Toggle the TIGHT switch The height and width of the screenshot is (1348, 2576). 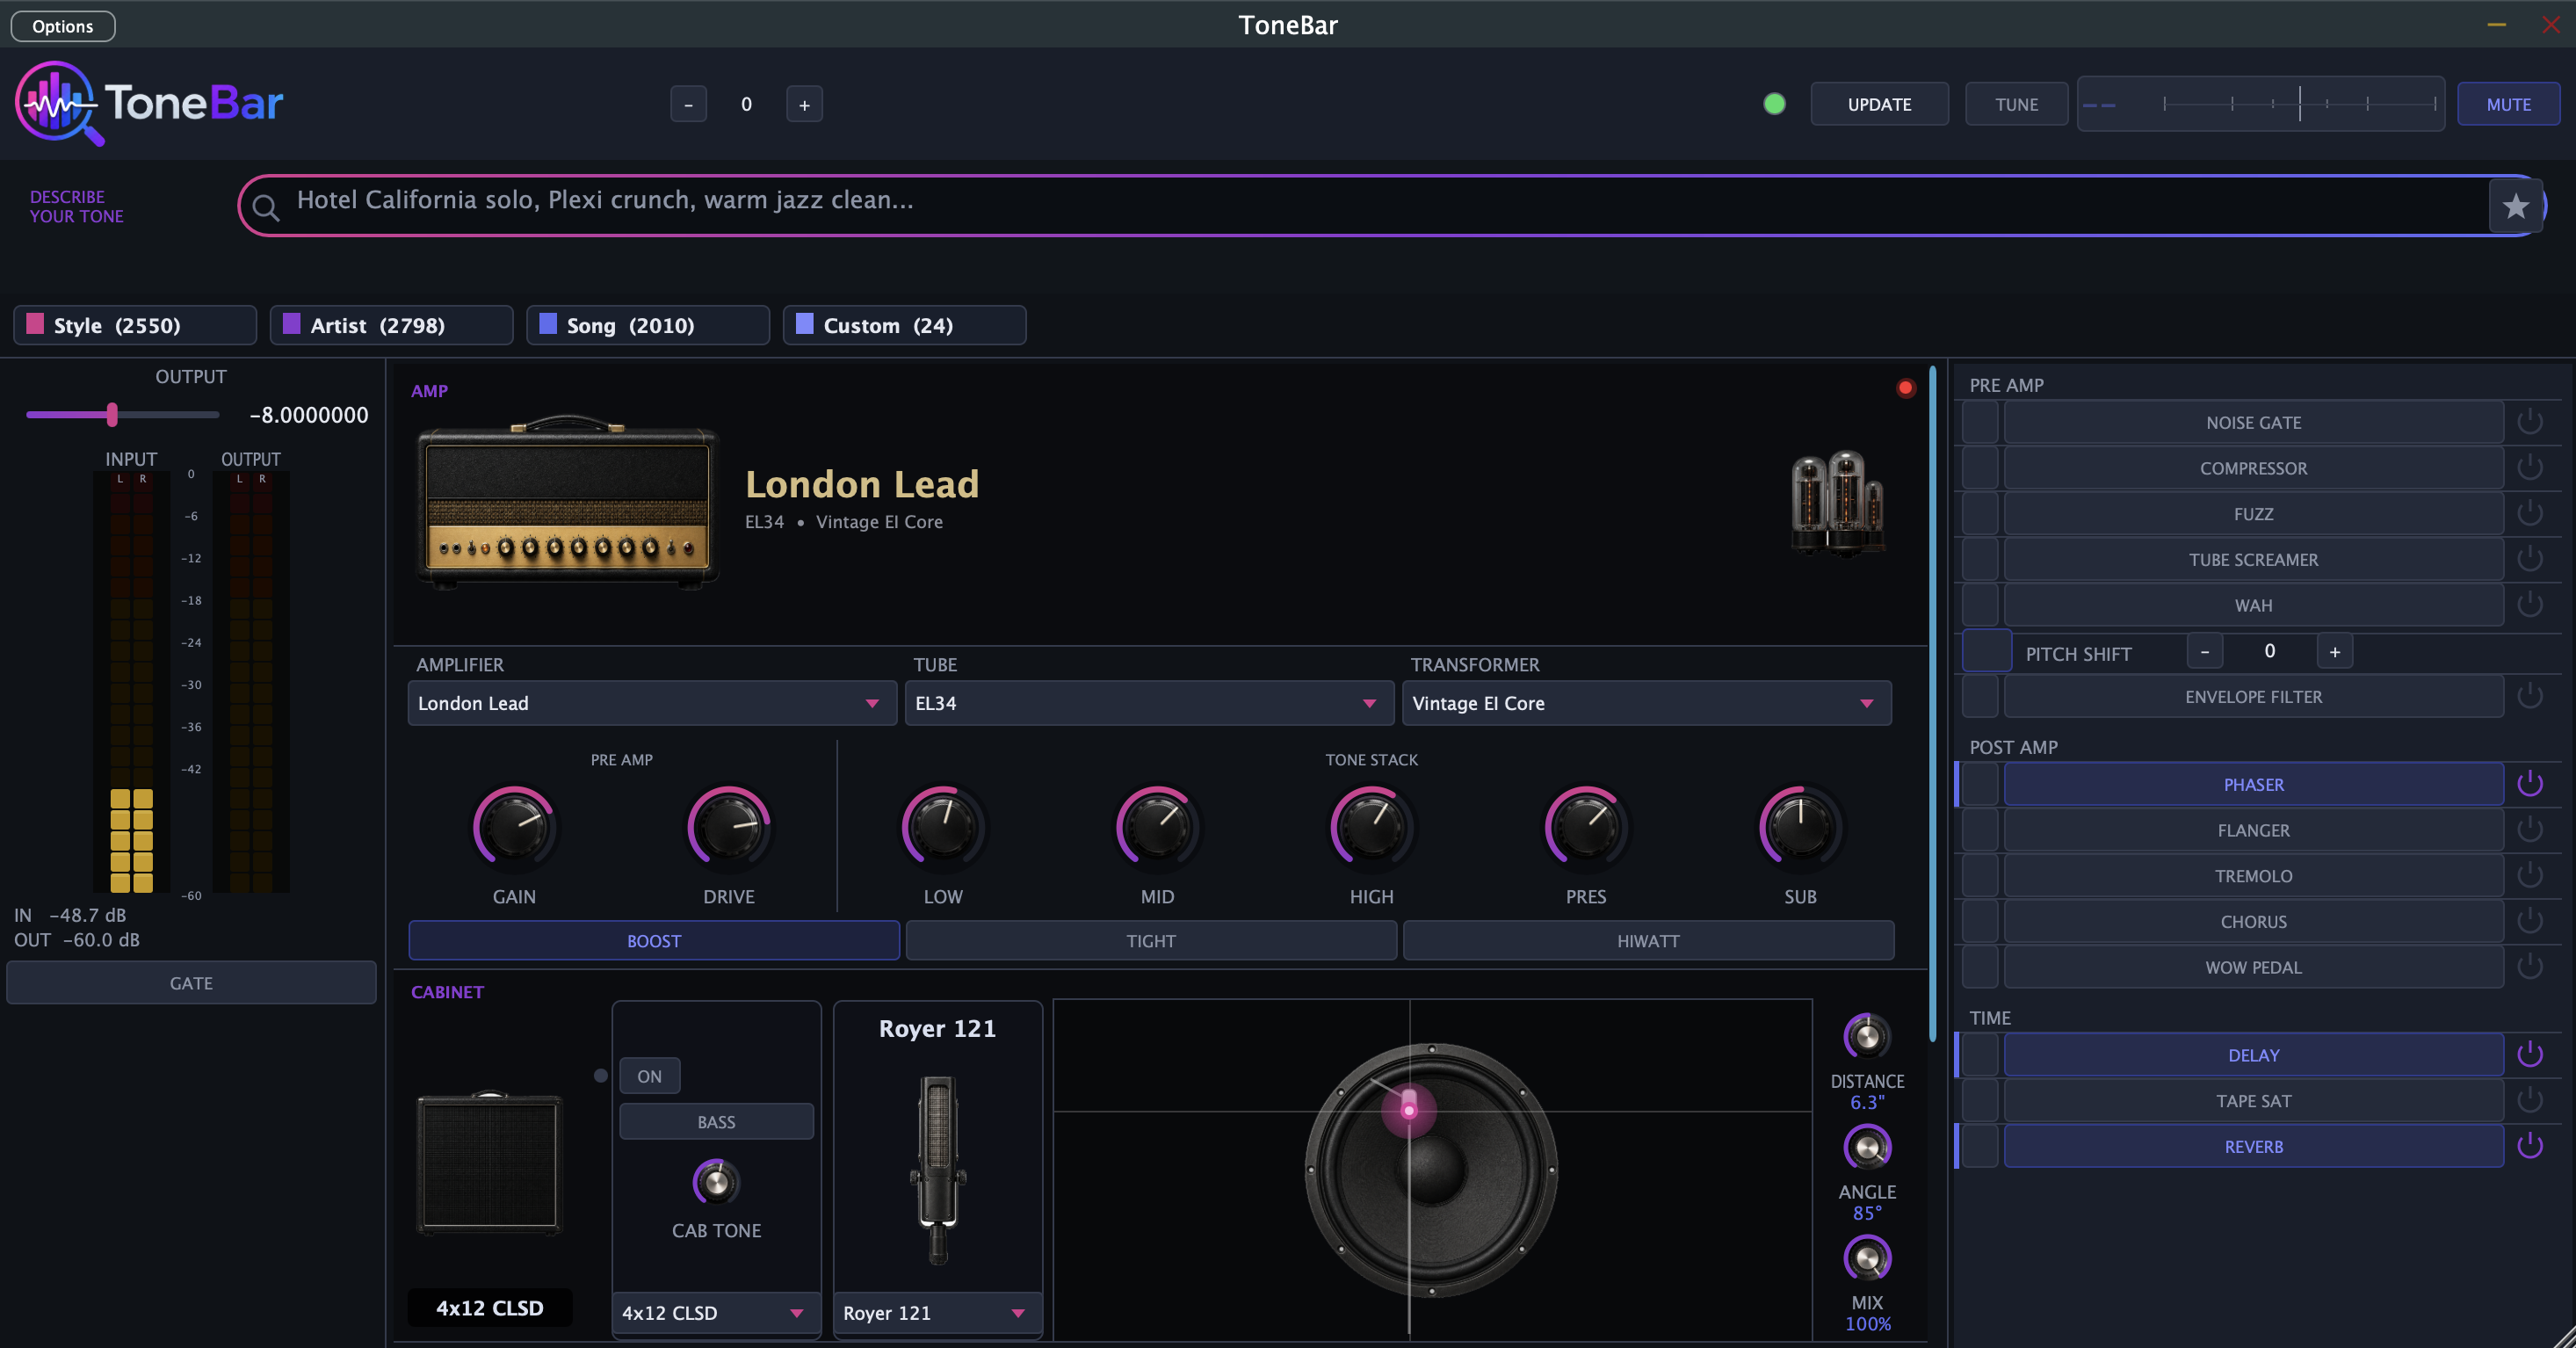tap(1151, 941)
